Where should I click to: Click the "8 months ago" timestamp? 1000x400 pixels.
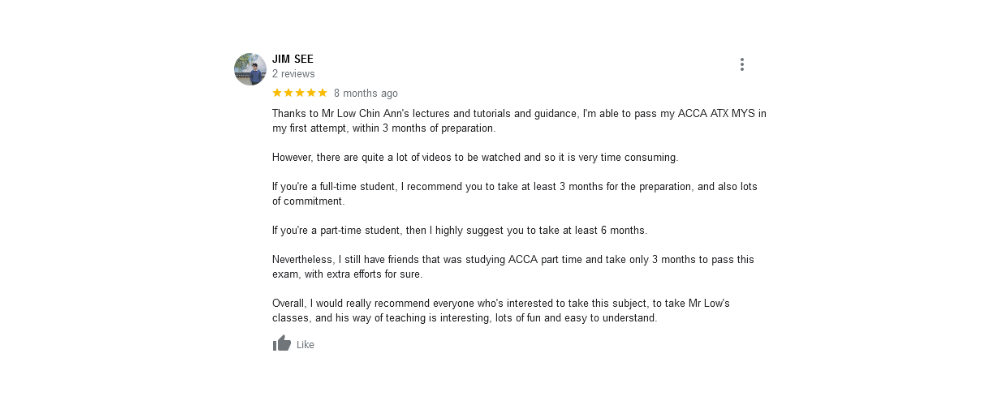365,94
